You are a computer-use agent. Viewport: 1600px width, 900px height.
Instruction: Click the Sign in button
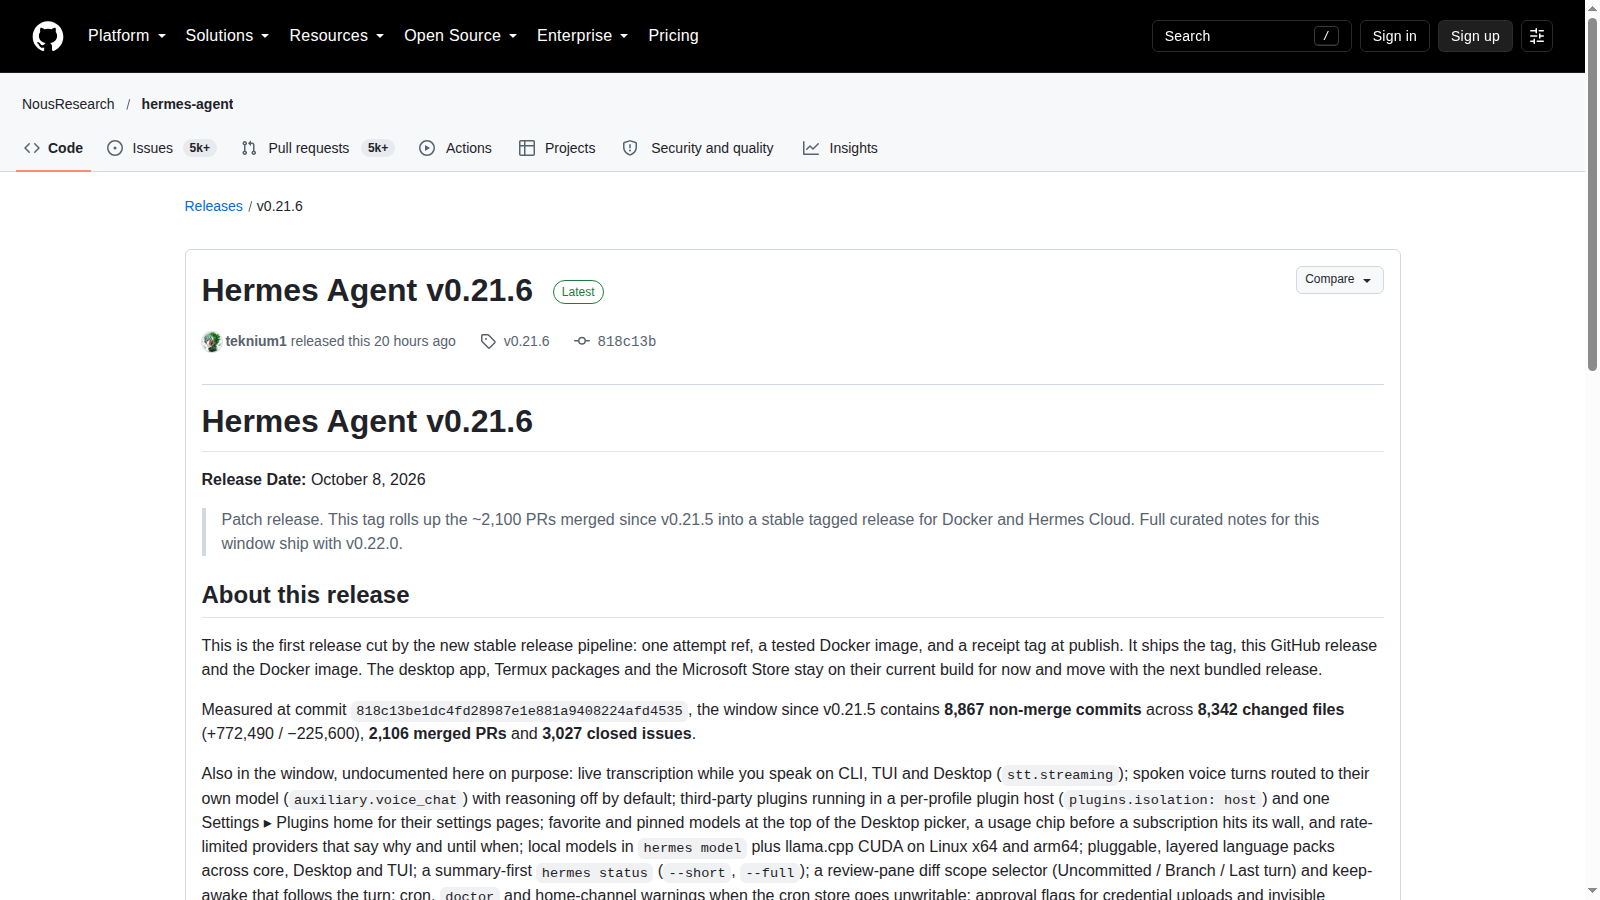point(1395,36)
